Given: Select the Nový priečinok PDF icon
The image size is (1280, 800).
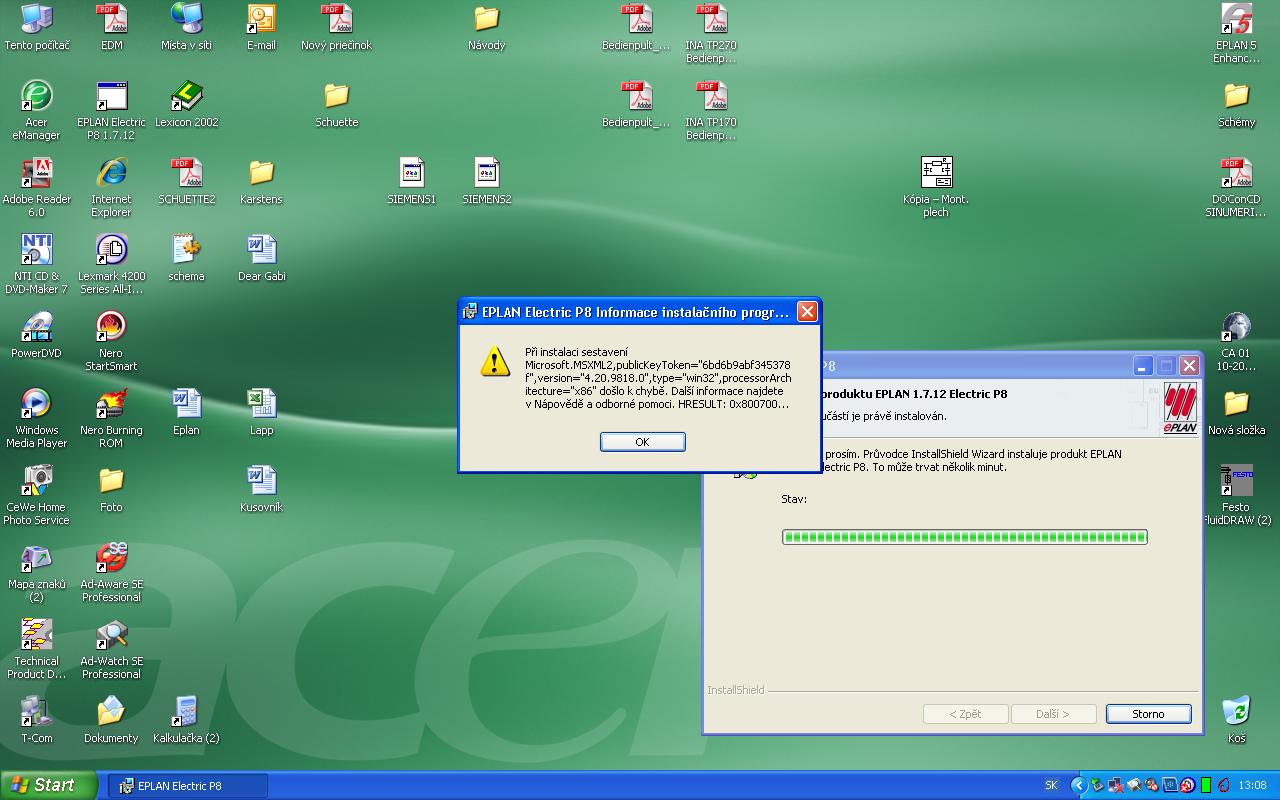Looking at the screenshot, I should (336, 27).
